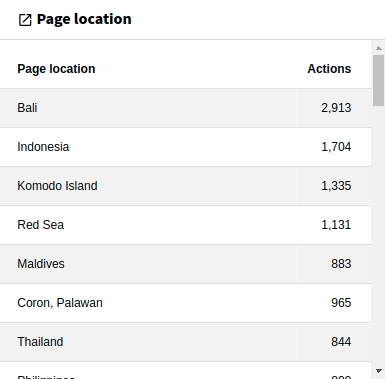Select the Red Sea row

(x=185, y=225)
